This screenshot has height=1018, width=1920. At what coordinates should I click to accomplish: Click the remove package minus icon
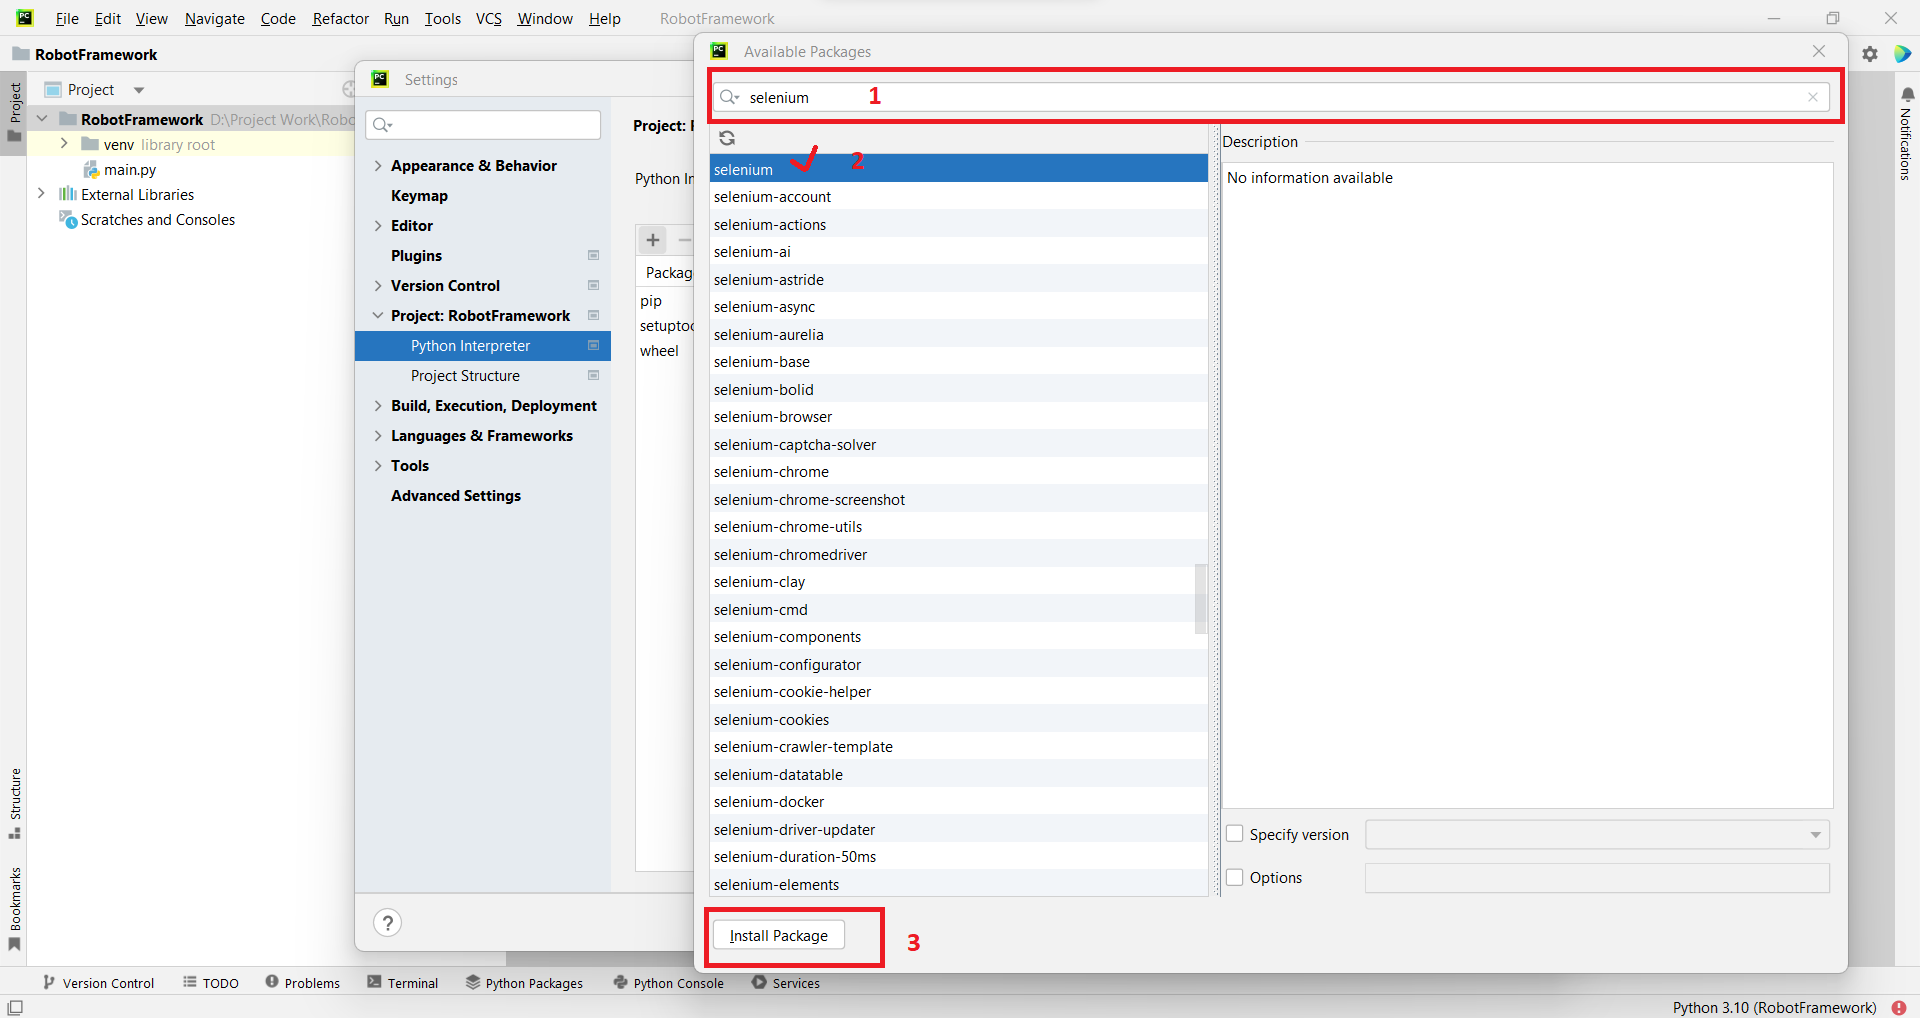[x=685, y=240]
